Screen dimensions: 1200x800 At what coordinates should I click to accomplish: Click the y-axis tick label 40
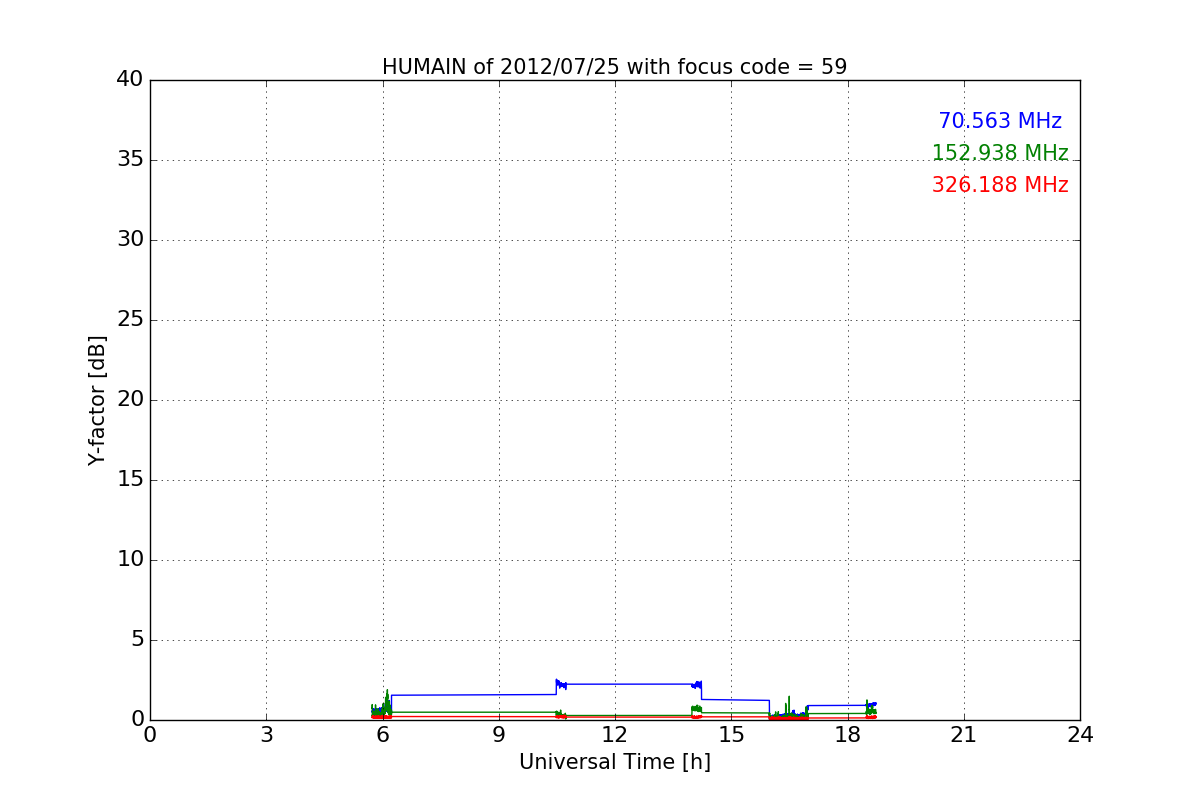[x=130, y=80]
